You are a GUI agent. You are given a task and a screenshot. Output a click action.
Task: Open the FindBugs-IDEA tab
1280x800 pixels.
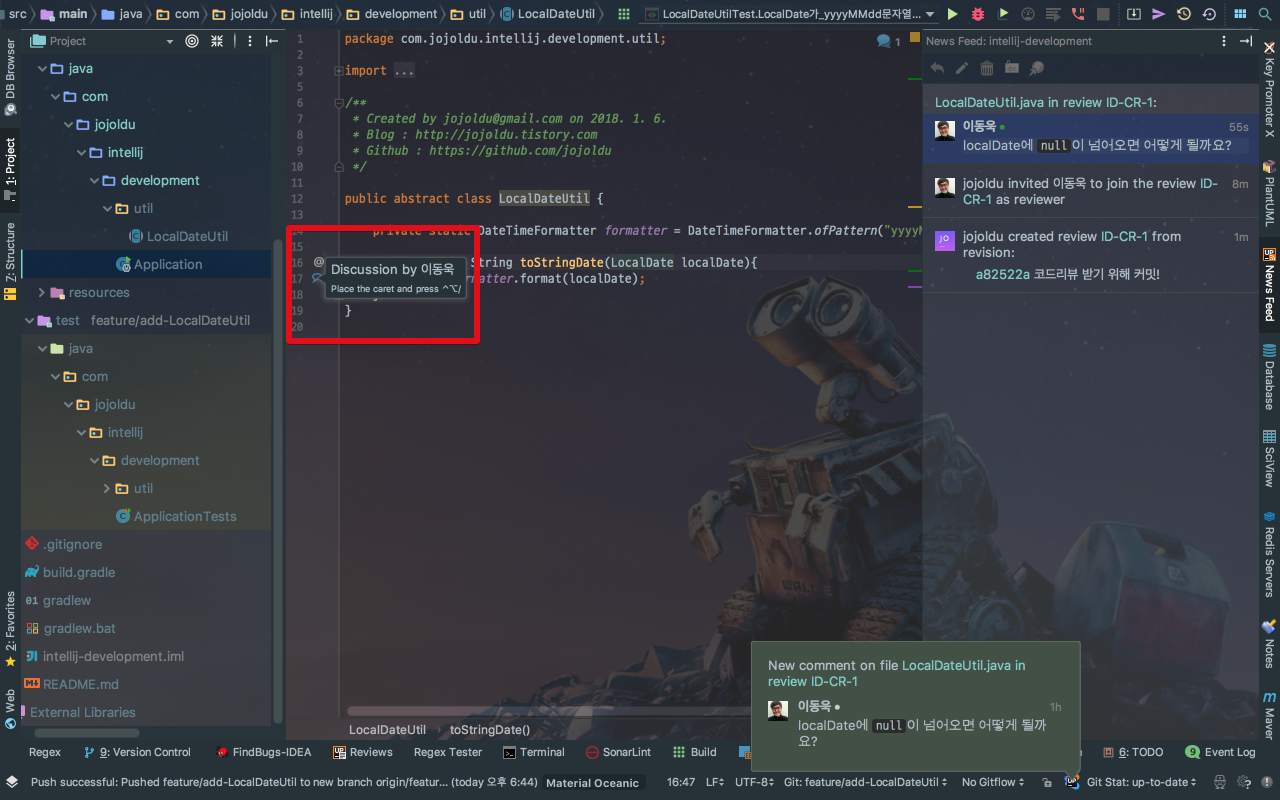(x=263, y=752)
